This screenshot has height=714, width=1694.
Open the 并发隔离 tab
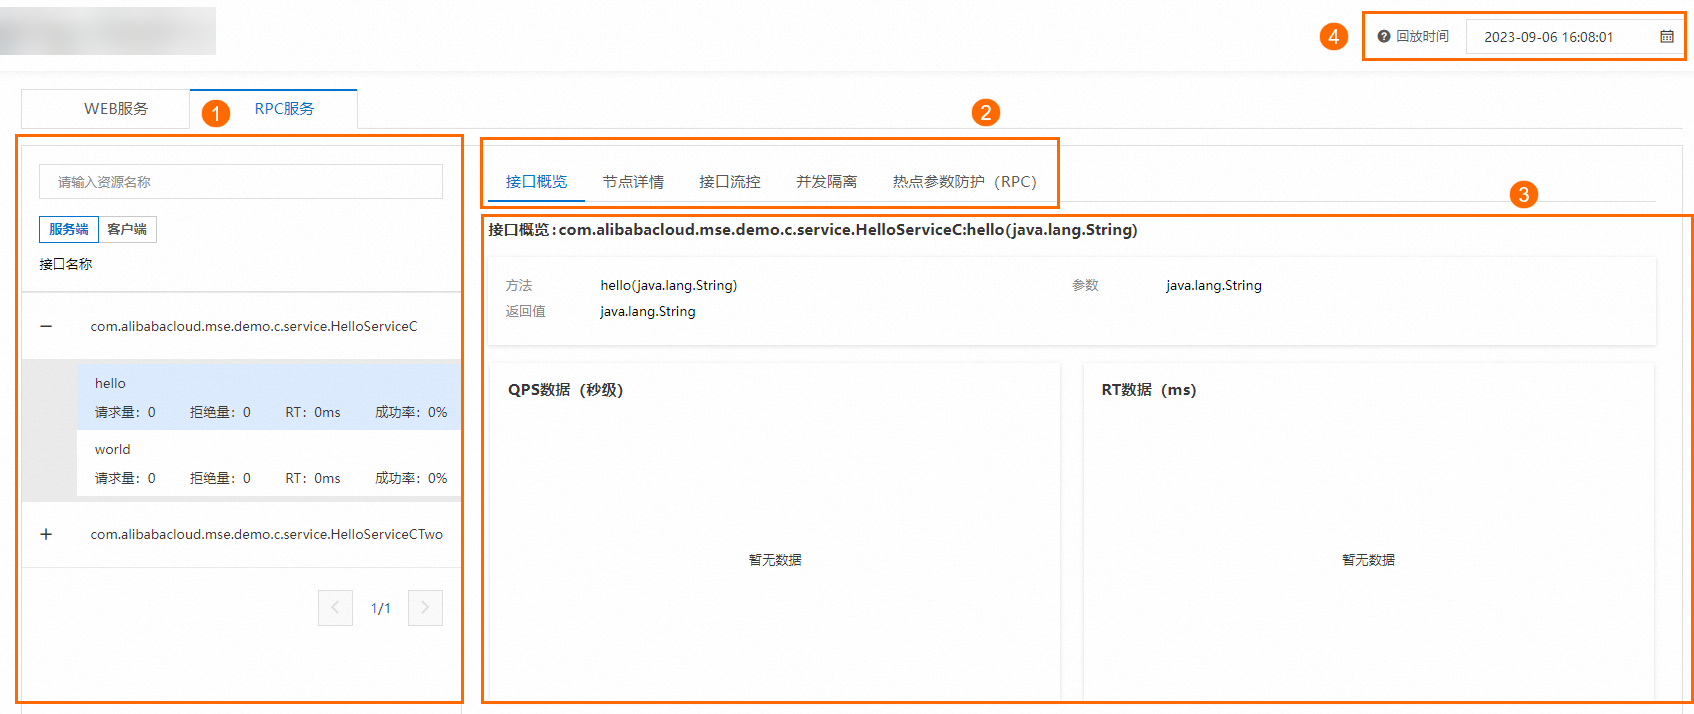pyautogui.click(x=826, y=182)
